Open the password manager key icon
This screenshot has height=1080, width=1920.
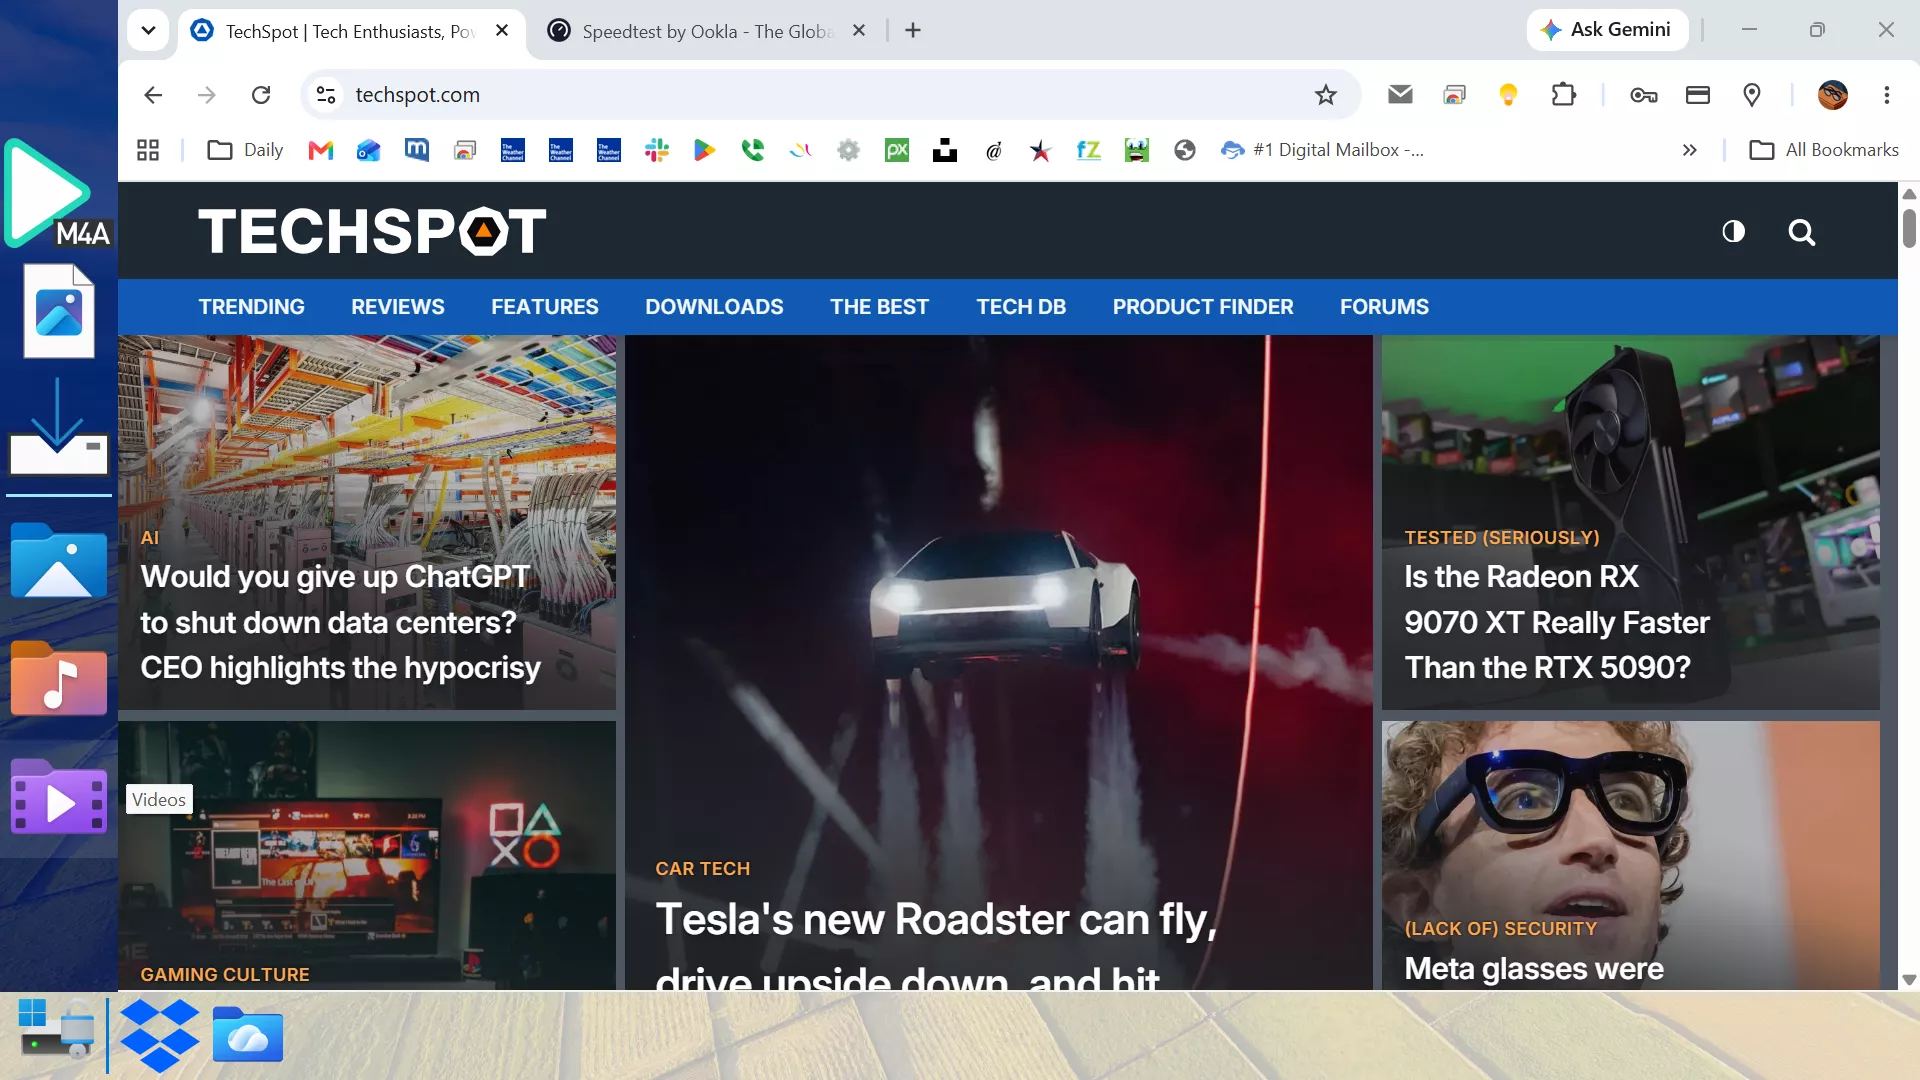click(x=1643, y=95)
